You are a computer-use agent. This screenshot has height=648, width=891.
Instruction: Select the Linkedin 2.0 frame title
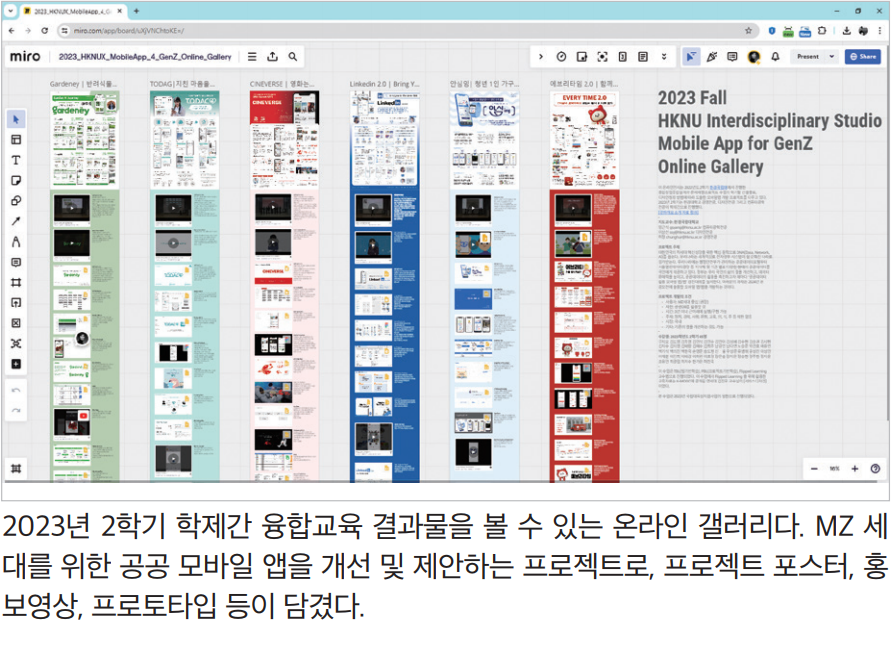384,84
